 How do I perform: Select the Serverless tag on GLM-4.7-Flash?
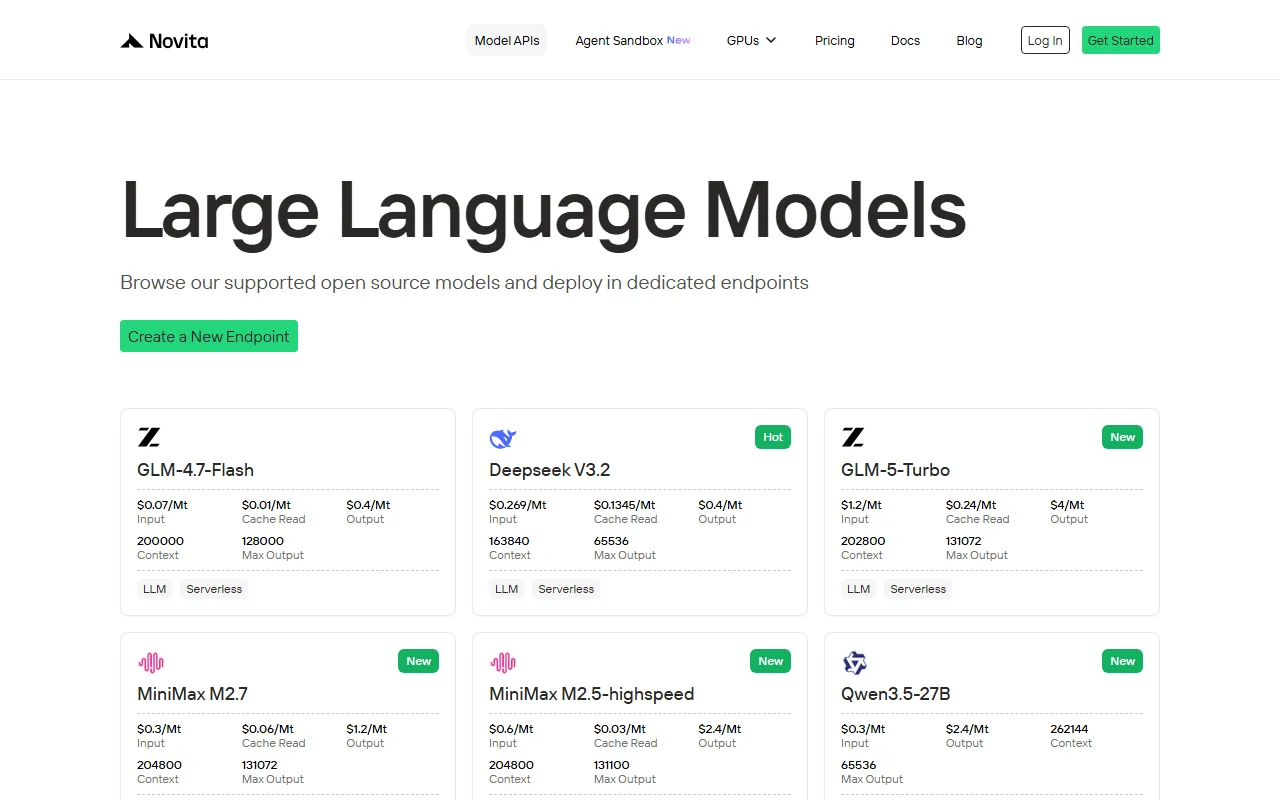[214, 589]
